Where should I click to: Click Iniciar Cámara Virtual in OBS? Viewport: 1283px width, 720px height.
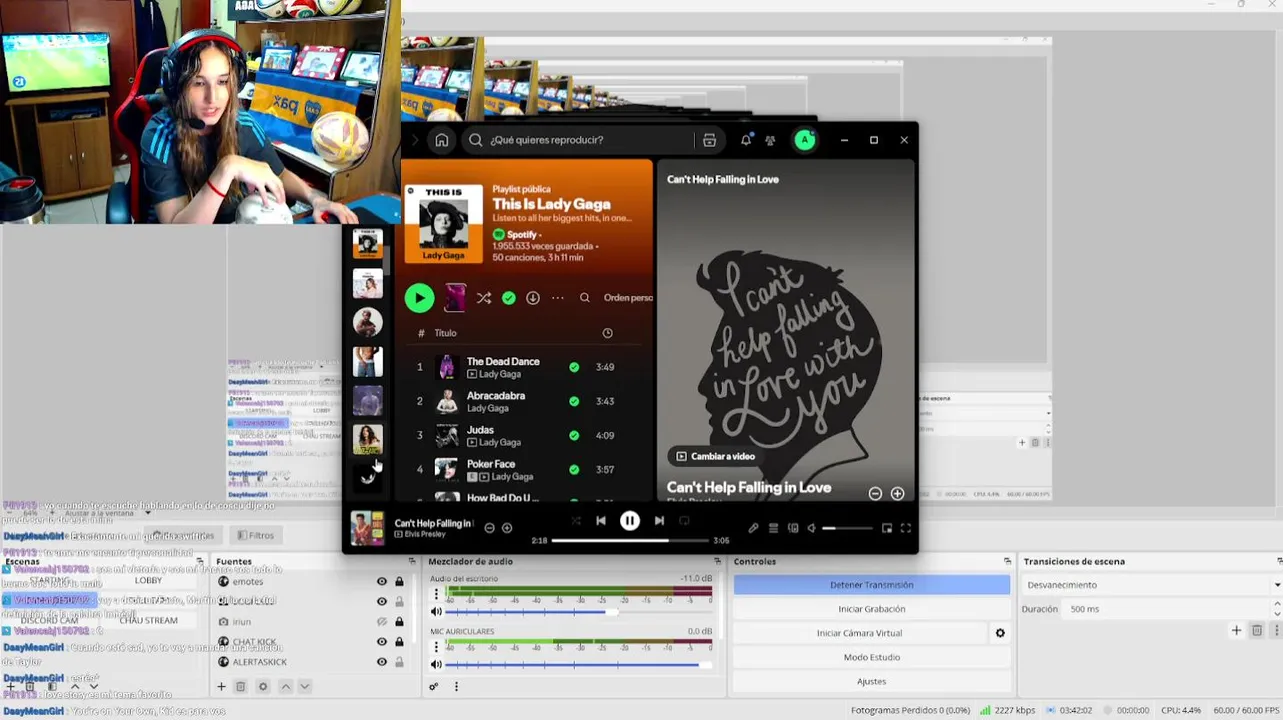pyautogui.click(x=859, y=633)
